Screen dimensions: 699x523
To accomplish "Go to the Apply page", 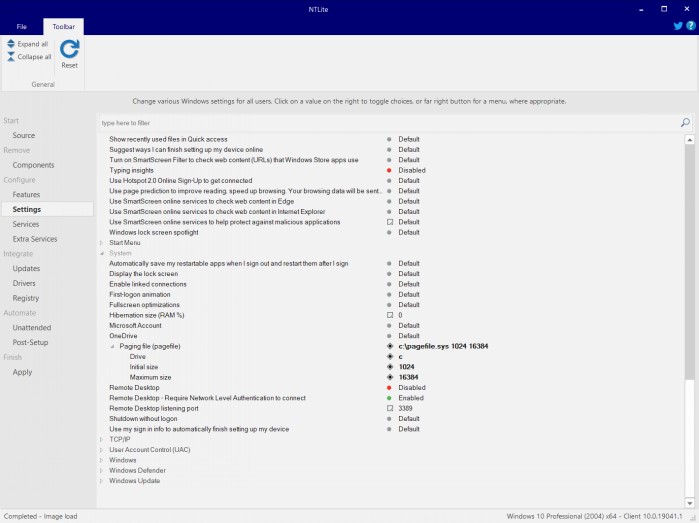I will (x=22, y=372).
